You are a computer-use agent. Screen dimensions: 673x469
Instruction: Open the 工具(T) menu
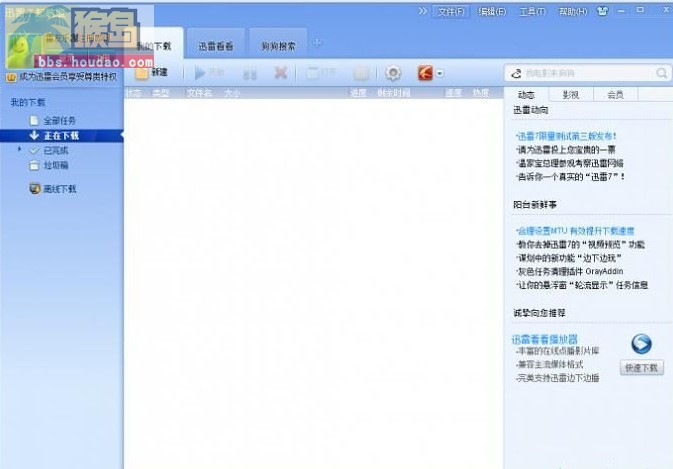533,12
